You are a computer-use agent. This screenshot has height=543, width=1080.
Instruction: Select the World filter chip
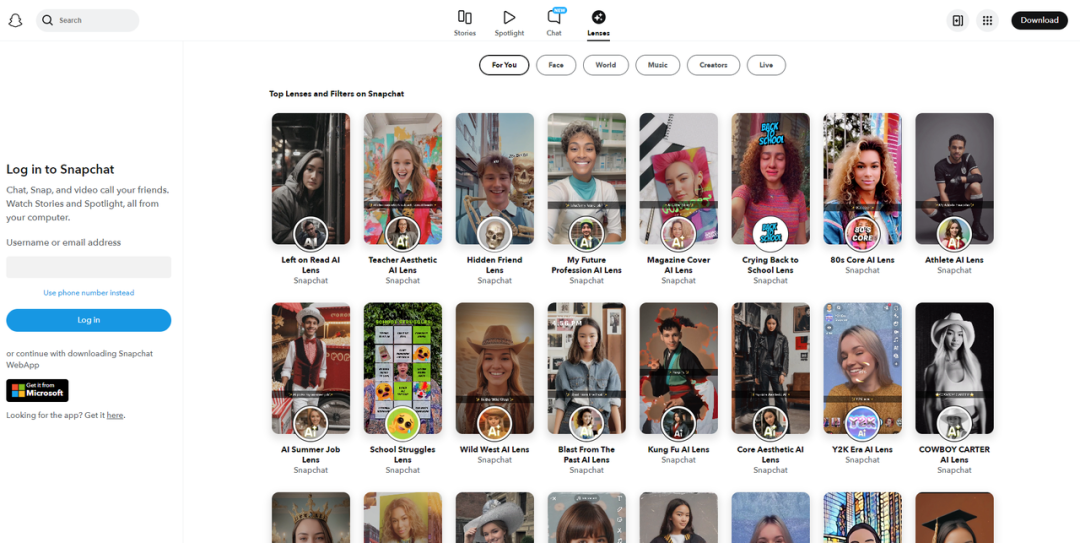coord(605,65)
